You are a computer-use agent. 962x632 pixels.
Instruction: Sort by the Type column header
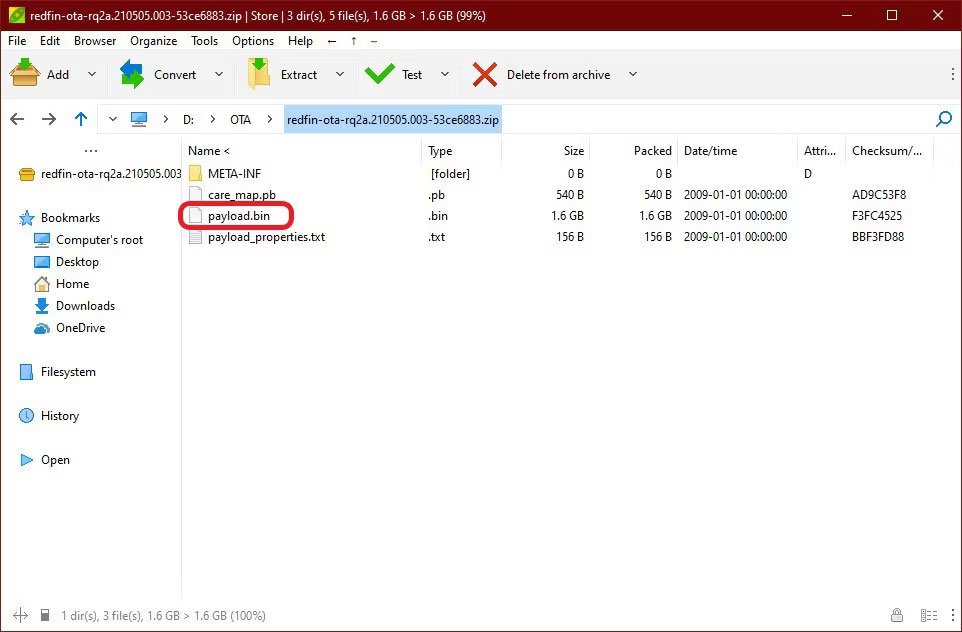pos(461,151)
